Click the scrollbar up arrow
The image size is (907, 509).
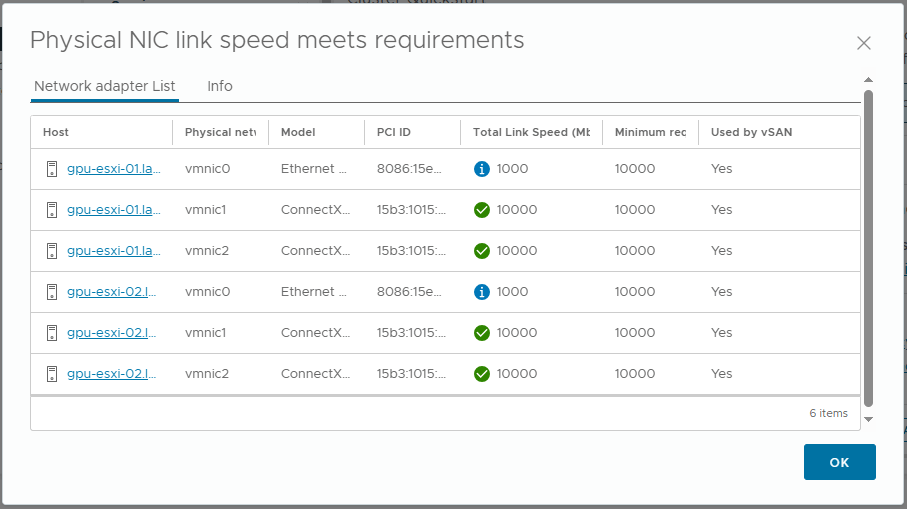[x=868, y=80]
